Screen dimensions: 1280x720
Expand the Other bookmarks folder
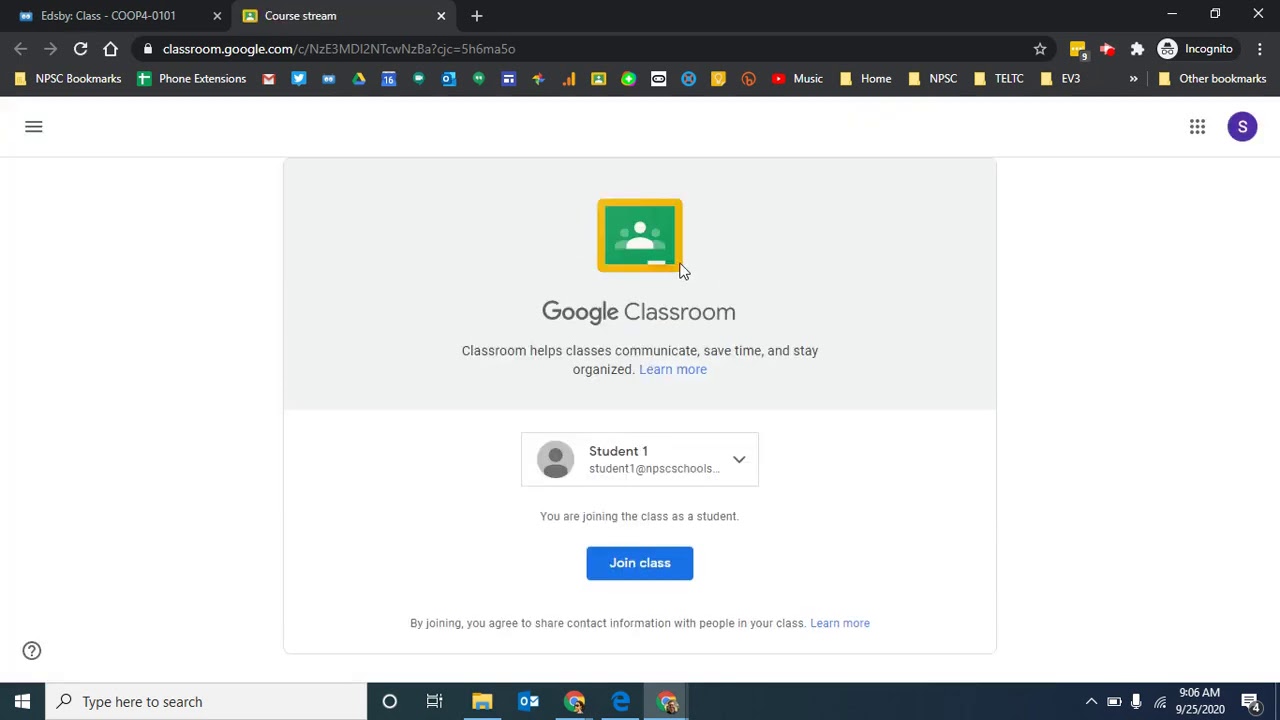tap(1211, 78)
